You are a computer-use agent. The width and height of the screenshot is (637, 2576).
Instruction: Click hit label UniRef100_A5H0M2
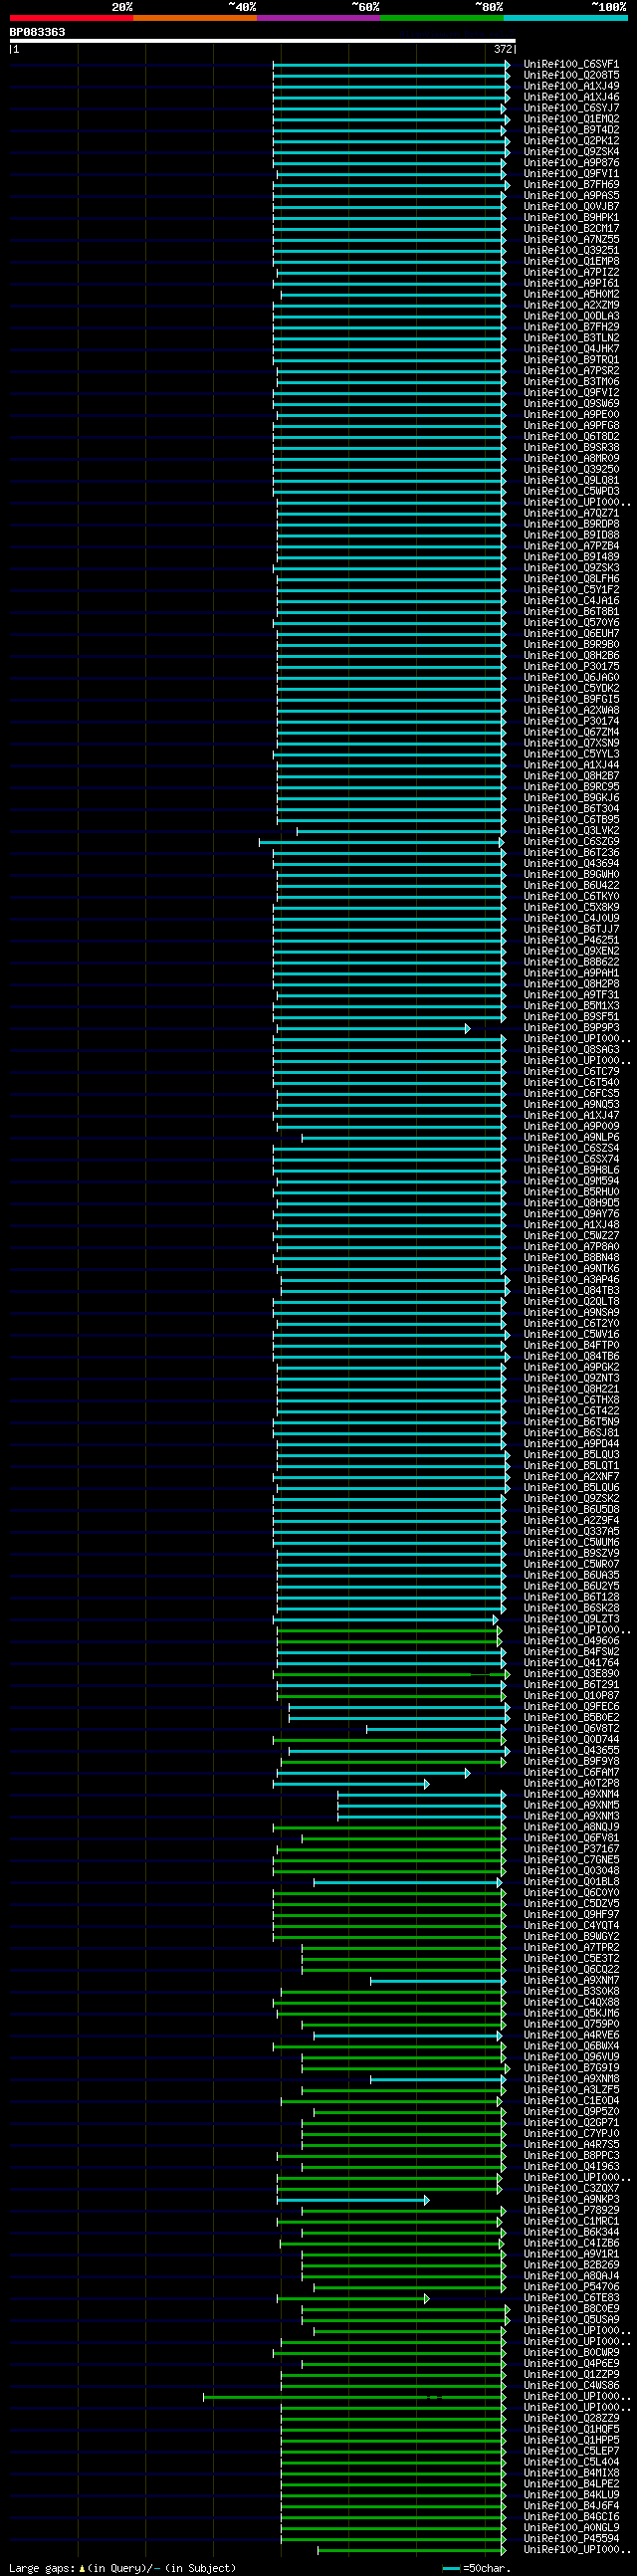click(x=571, y=294)
